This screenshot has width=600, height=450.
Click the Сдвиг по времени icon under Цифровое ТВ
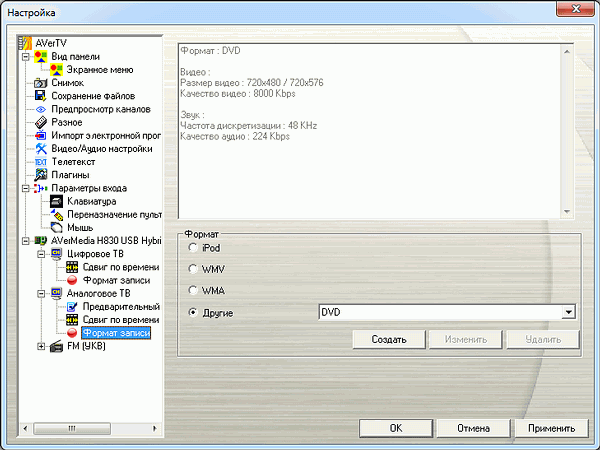tap(72, 267)
